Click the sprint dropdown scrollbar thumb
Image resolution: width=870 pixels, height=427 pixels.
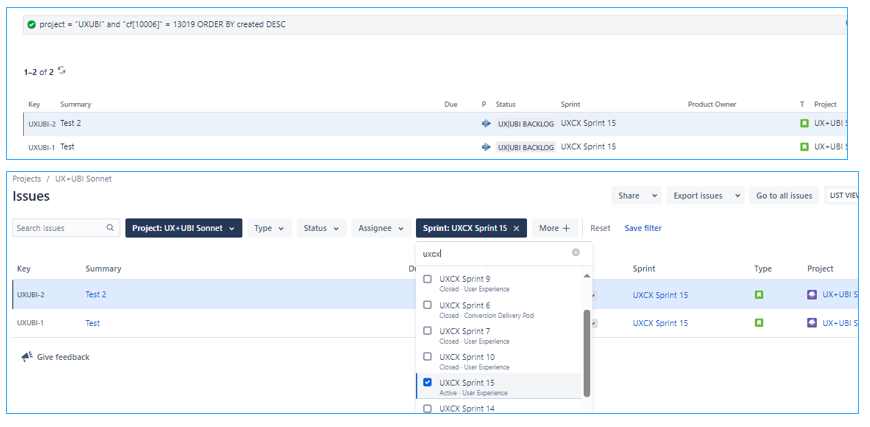click(x=587, y=353)
